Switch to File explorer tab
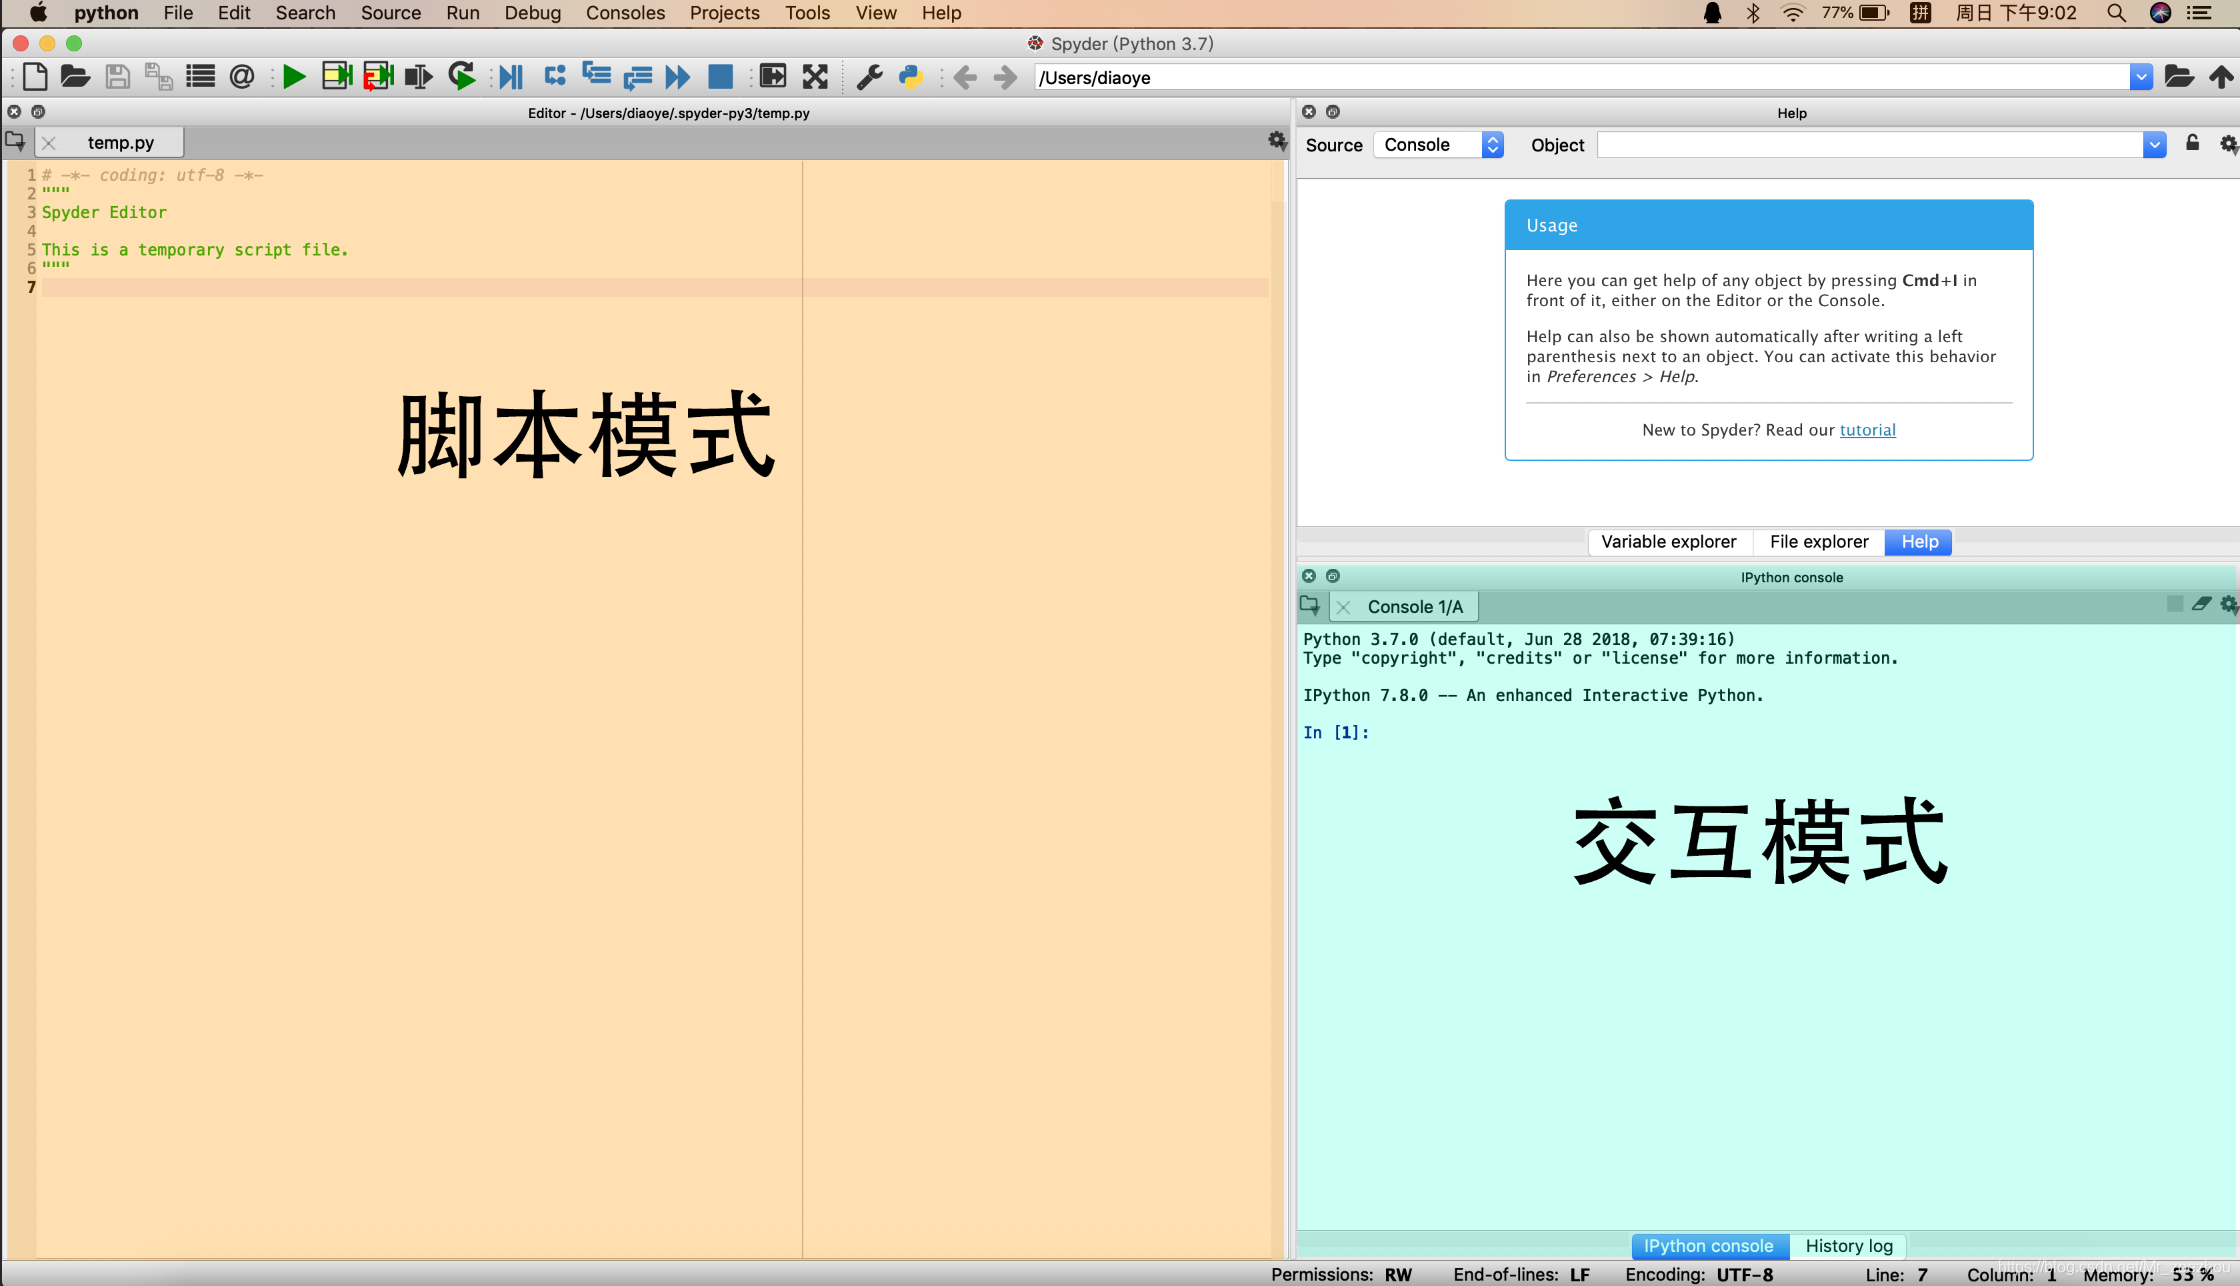 [x=1819, y=542]
